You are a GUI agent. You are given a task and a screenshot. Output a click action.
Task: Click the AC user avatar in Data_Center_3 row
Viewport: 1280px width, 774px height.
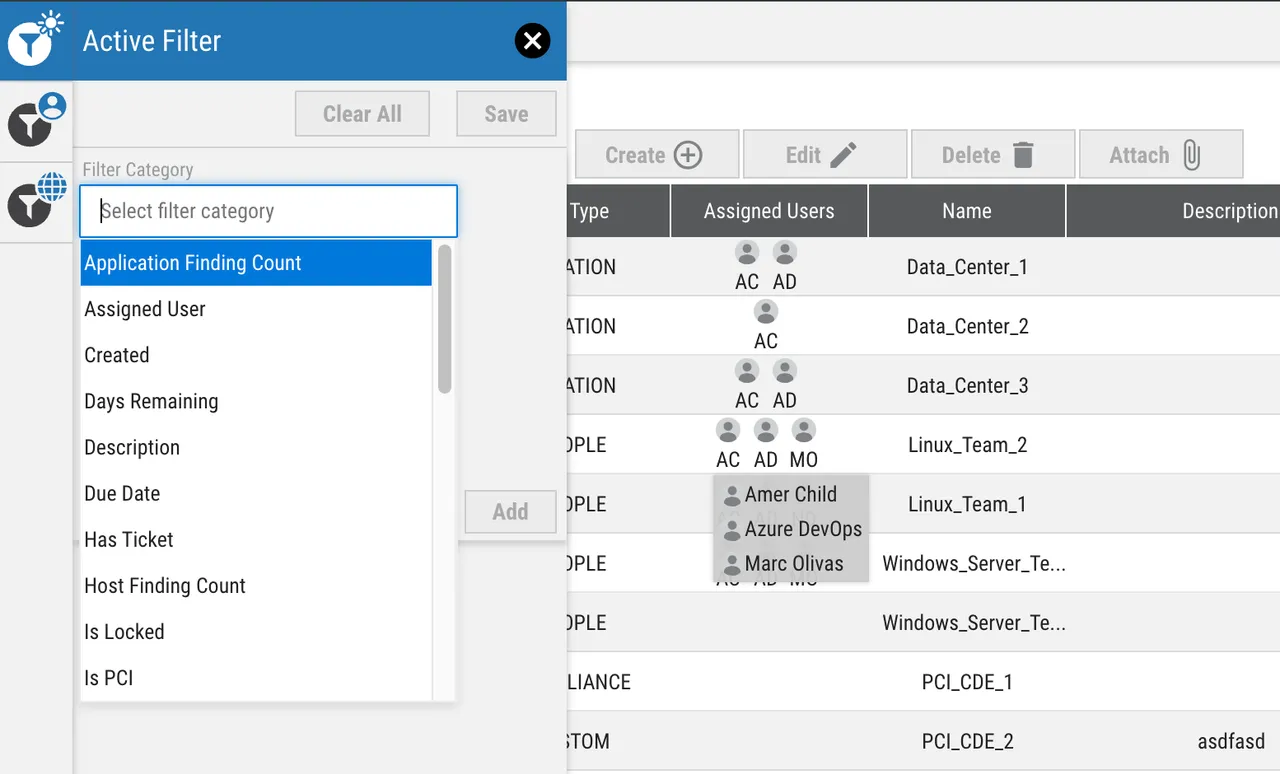click(747, 372)
